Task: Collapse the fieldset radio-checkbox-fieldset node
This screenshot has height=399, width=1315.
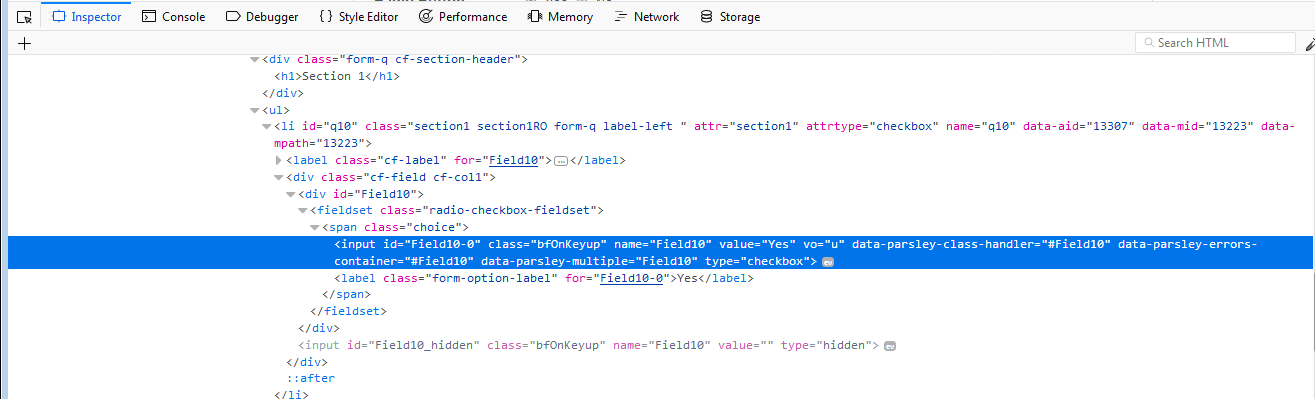Action: tap(303, 211)
